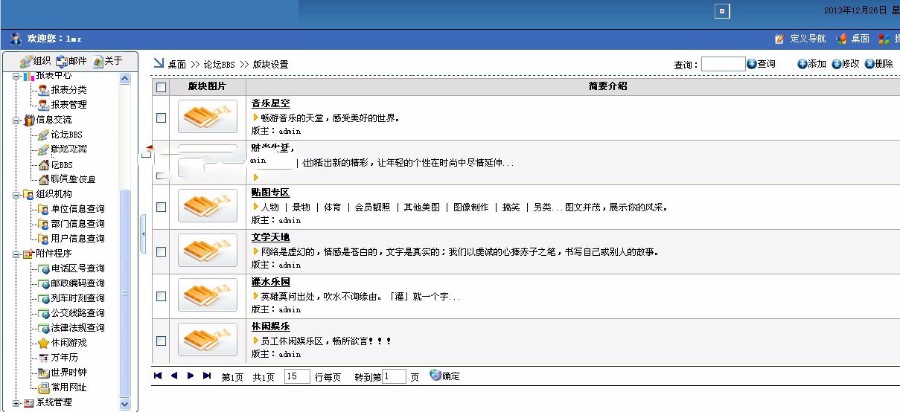Click the 文字天地 board thumbnail image
Image resolution: width=900 pixels, height=412 pixels.
pyautogui.click(x=208, y=250)
